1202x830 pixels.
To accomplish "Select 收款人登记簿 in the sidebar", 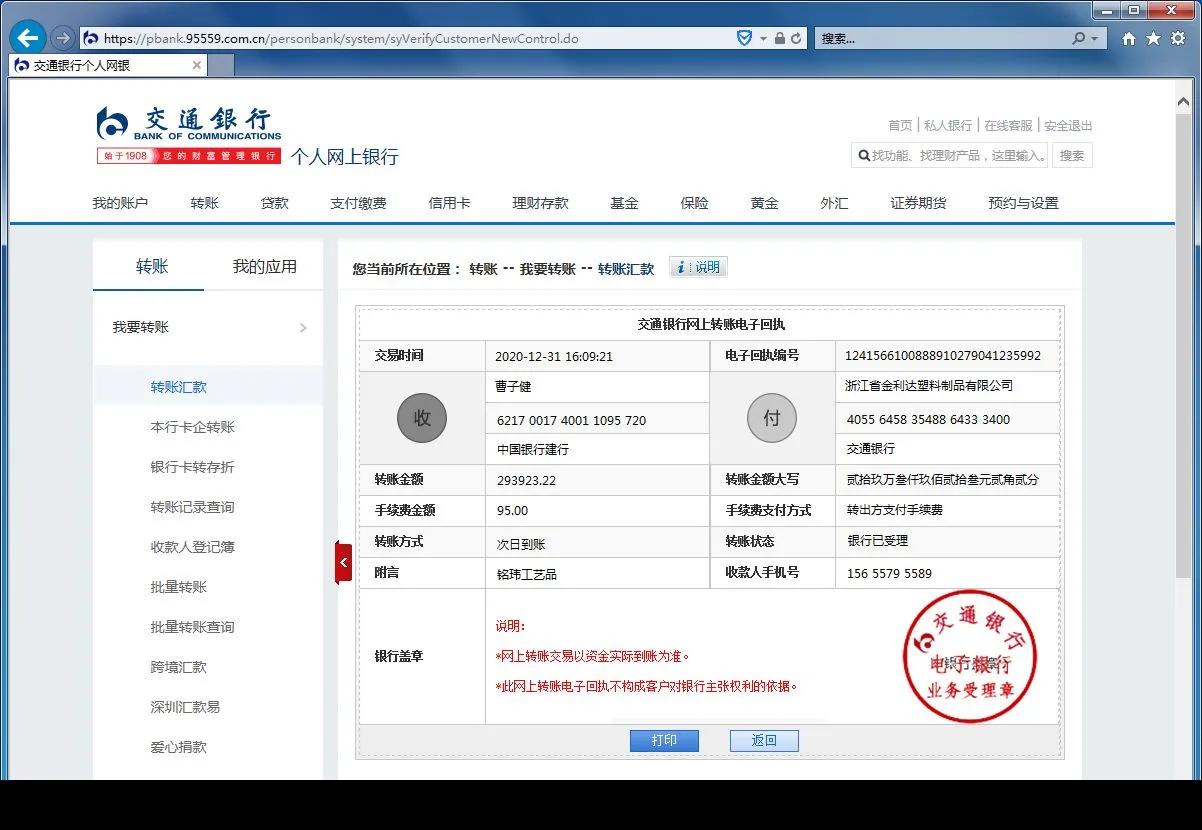I will pyautogui.click(x=193, y=547).
